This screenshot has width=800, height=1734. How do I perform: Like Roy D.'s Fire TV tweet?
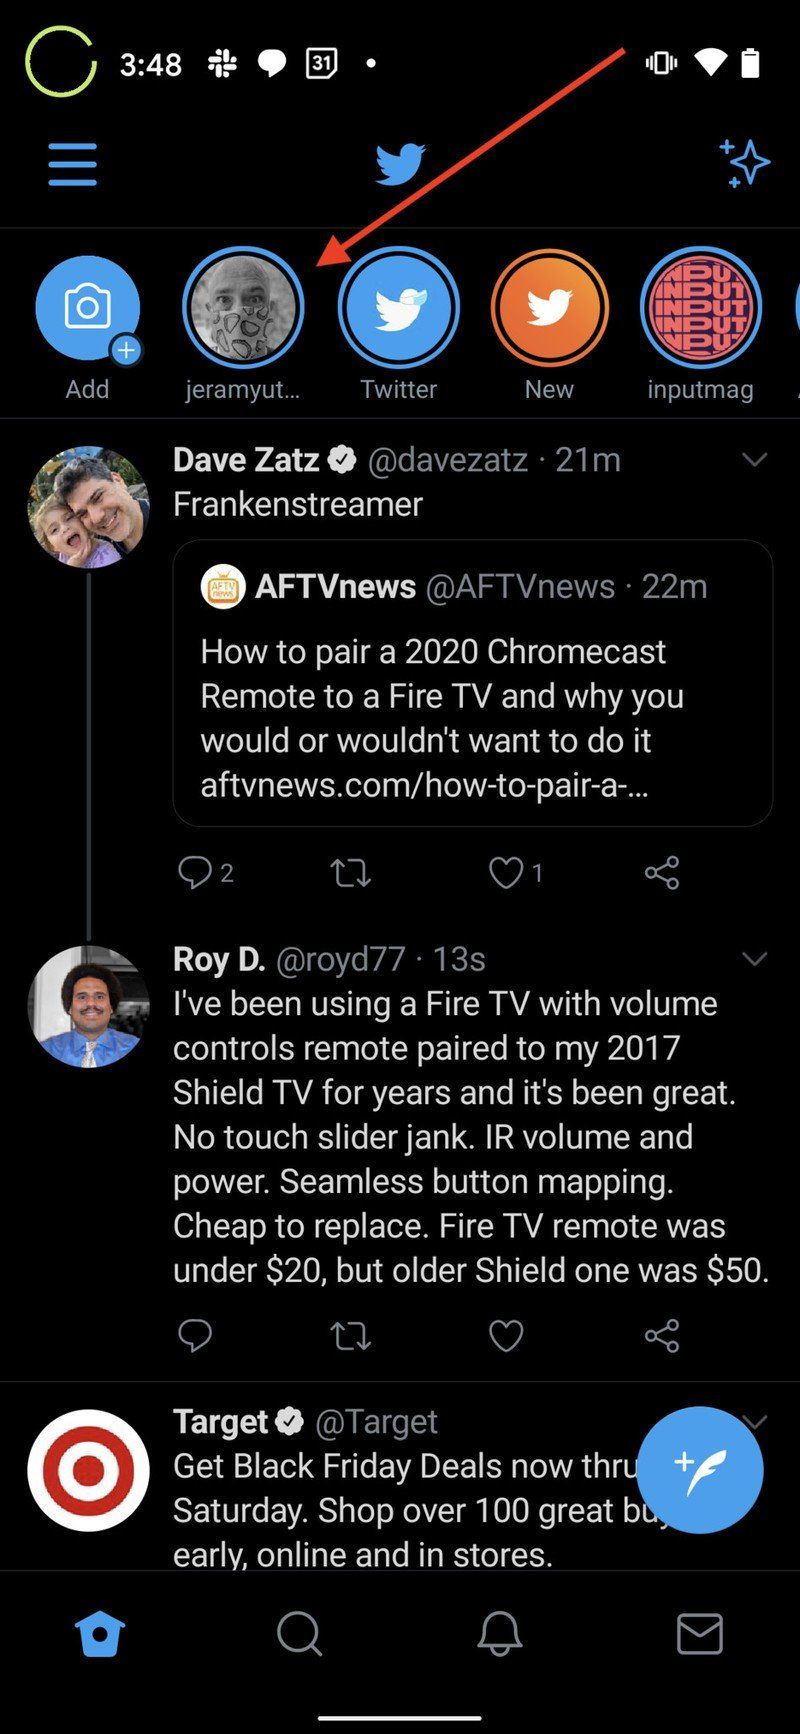point(506,1335)
